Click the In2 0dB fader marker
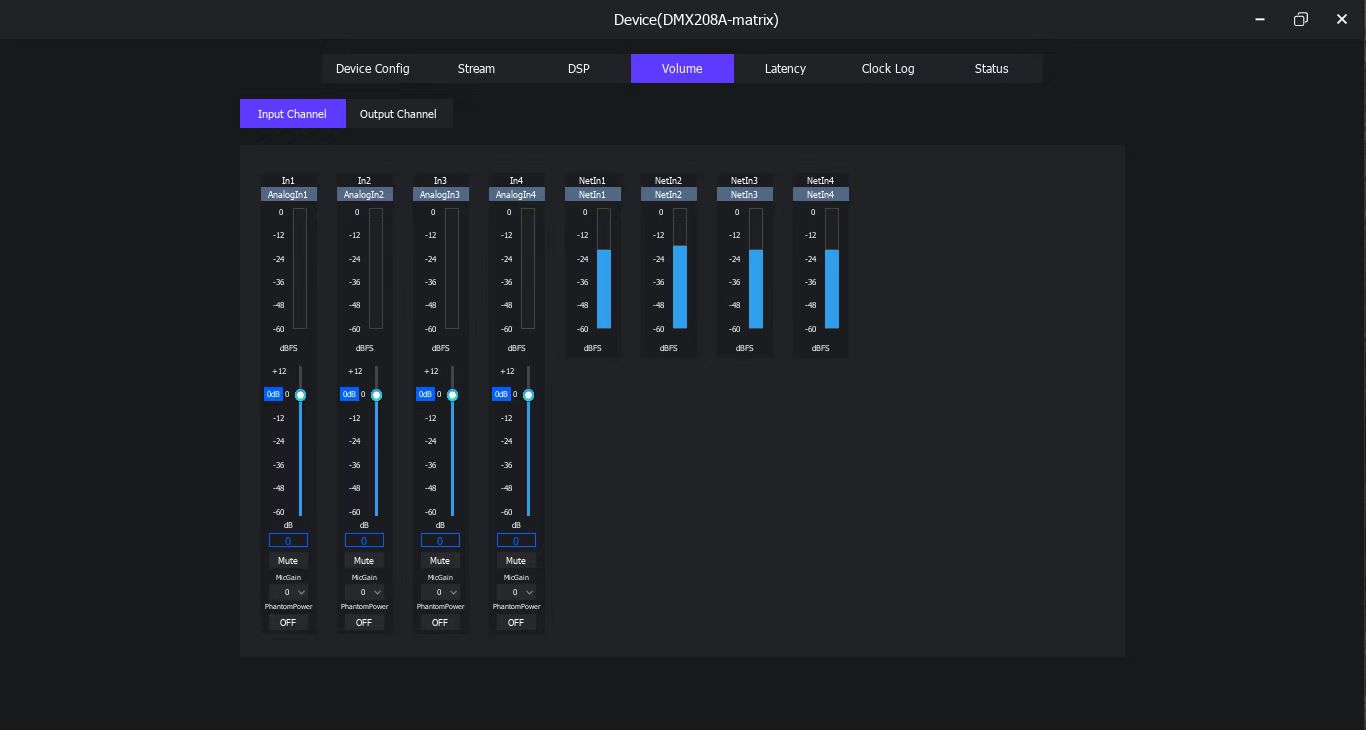Screen dimensions: 1366x730 click(349, 394)
